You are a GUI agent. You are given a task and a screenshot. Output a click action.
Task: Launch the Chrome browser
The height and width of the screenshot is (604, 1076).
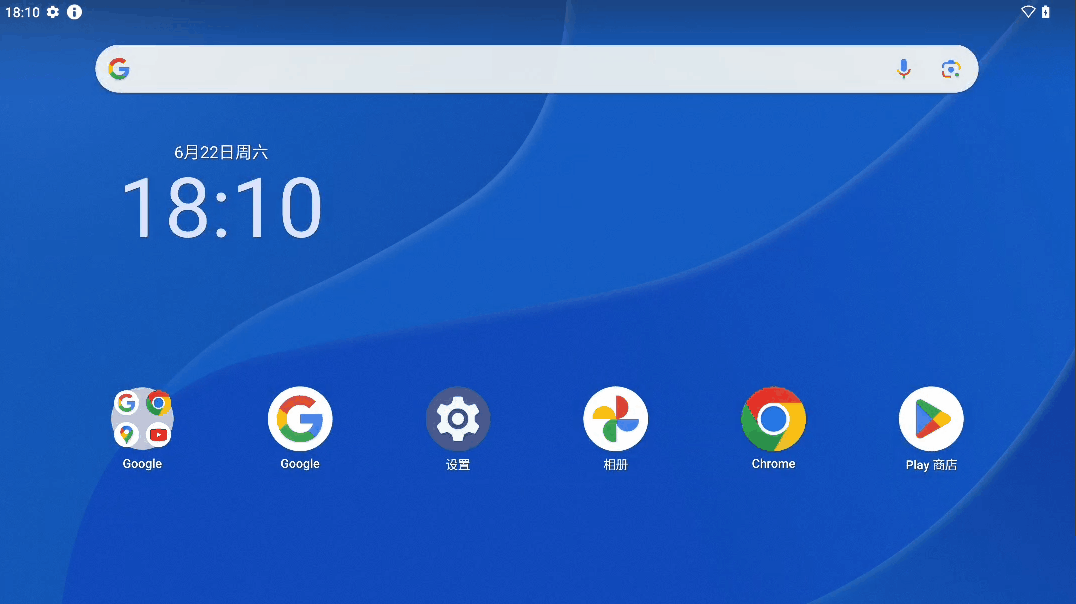[x=773, y=419]
